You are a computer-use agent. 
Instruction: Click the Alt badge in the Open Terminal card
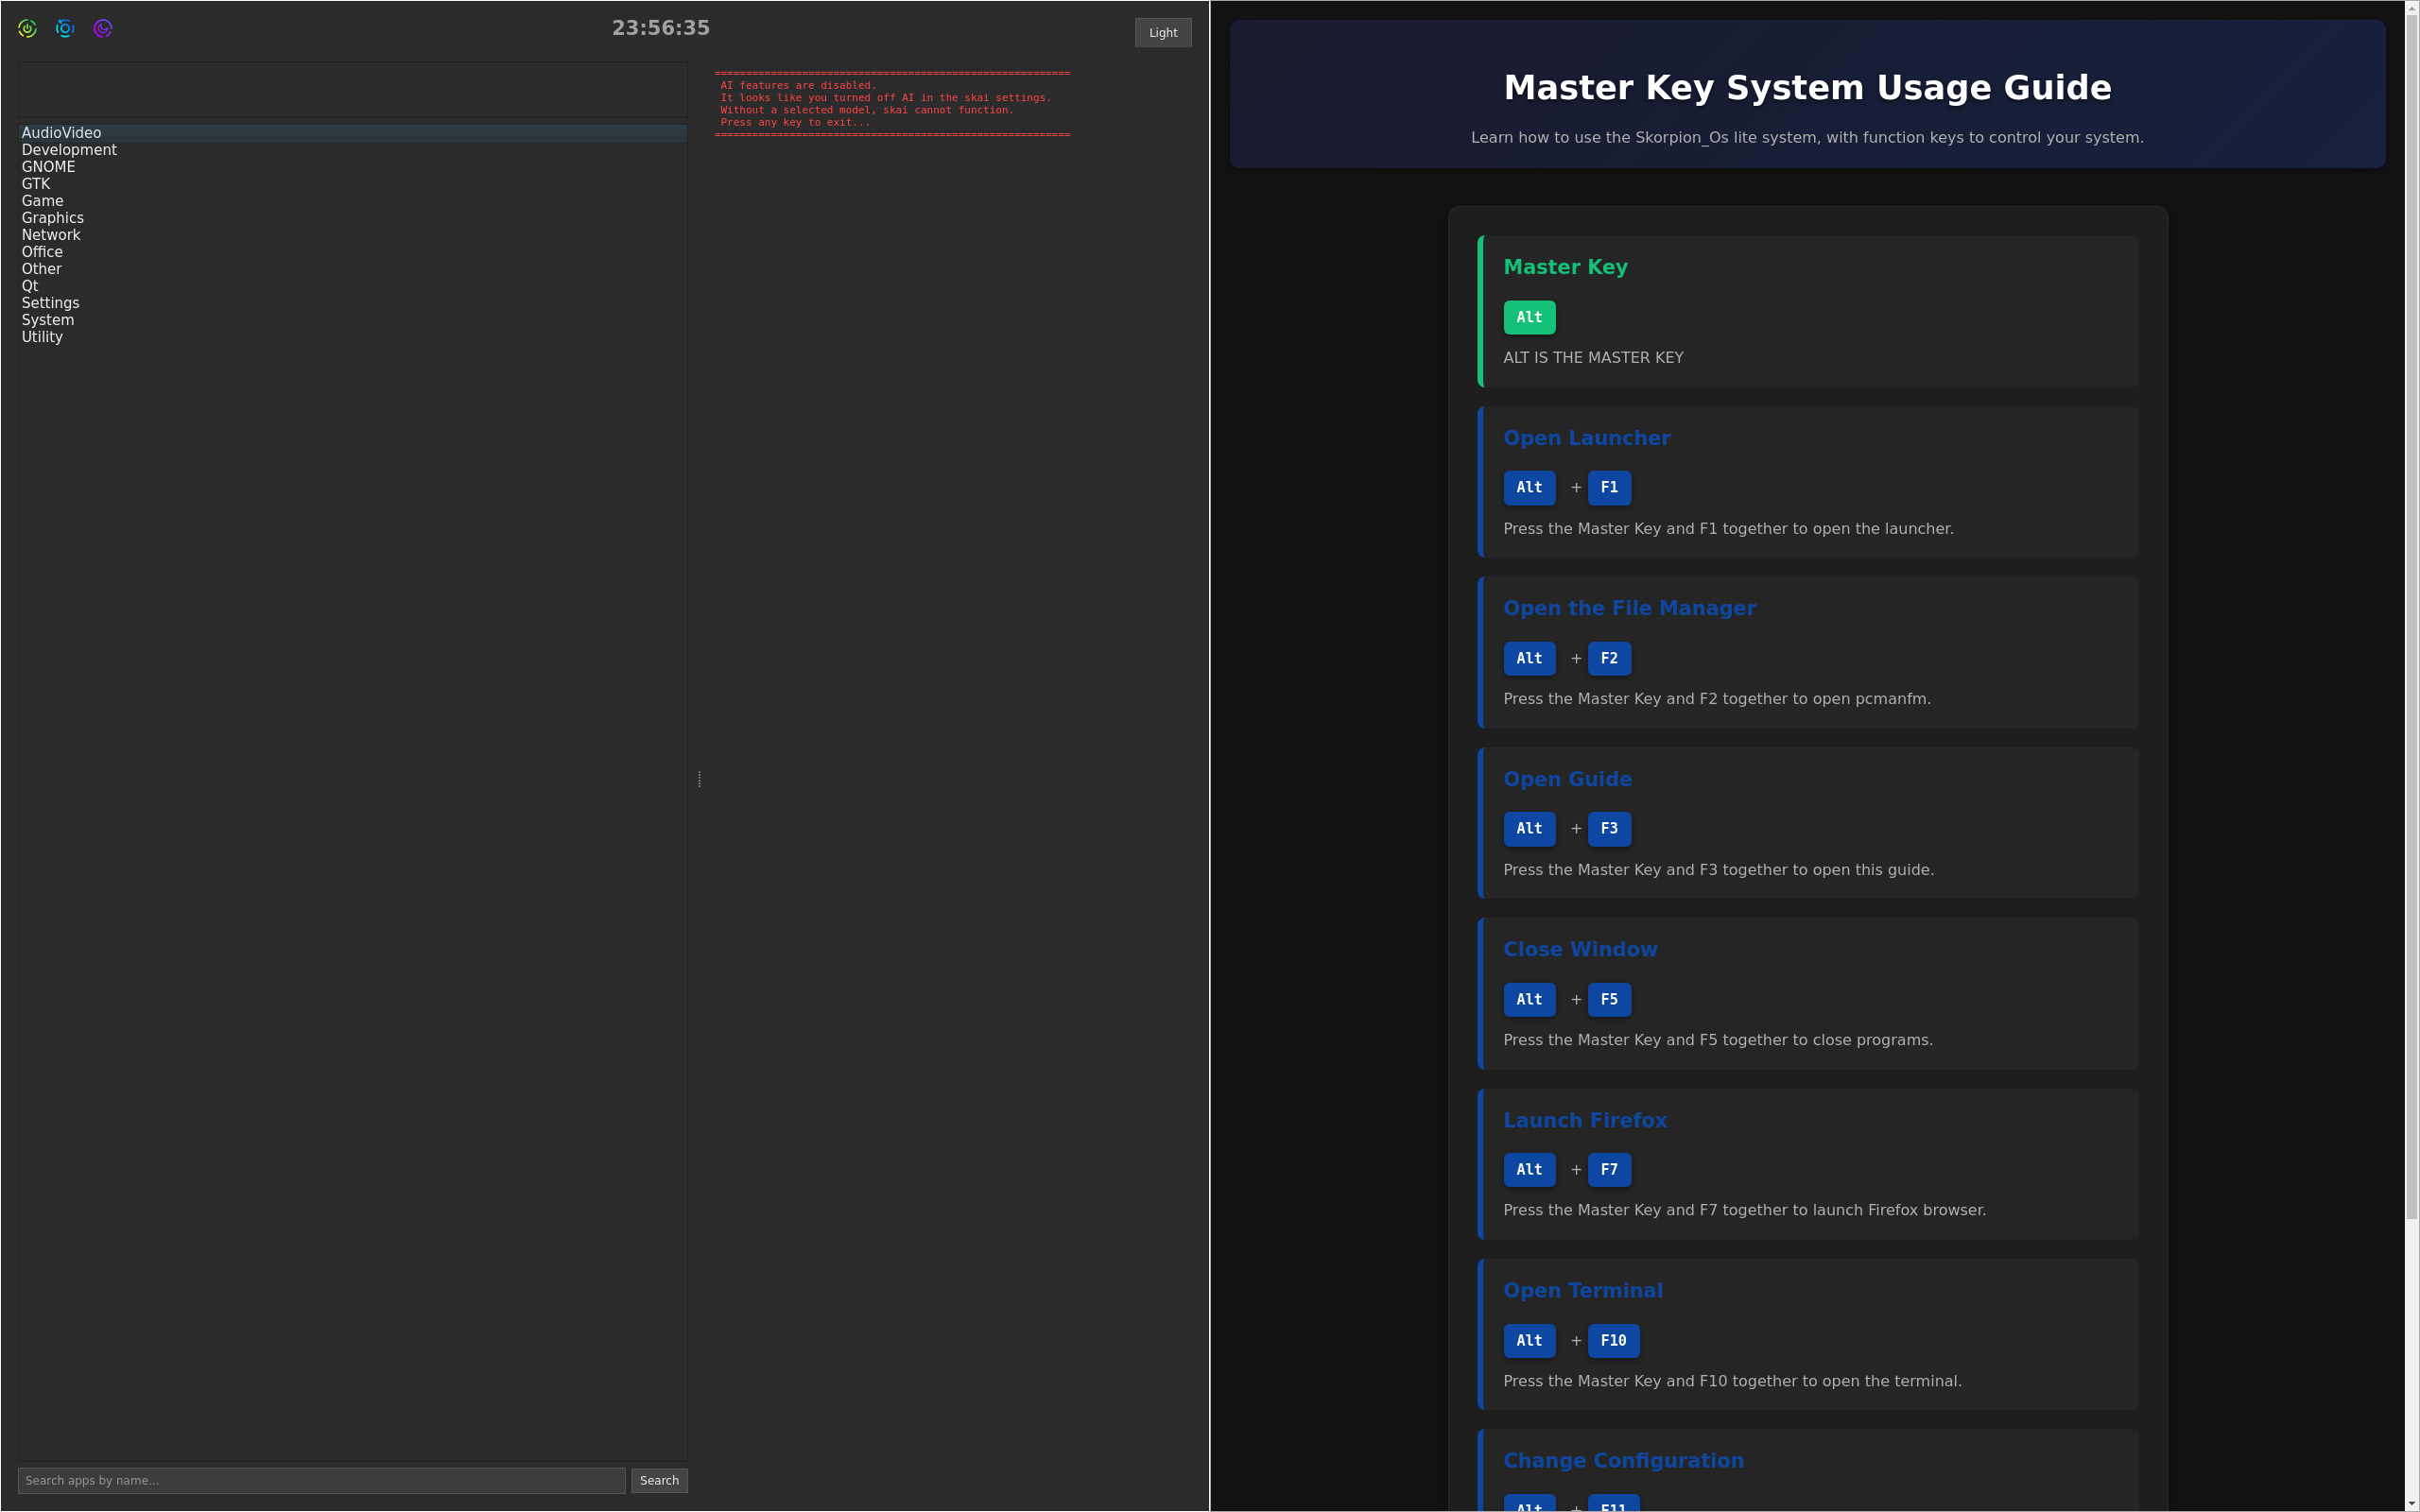(1529, 1340)
